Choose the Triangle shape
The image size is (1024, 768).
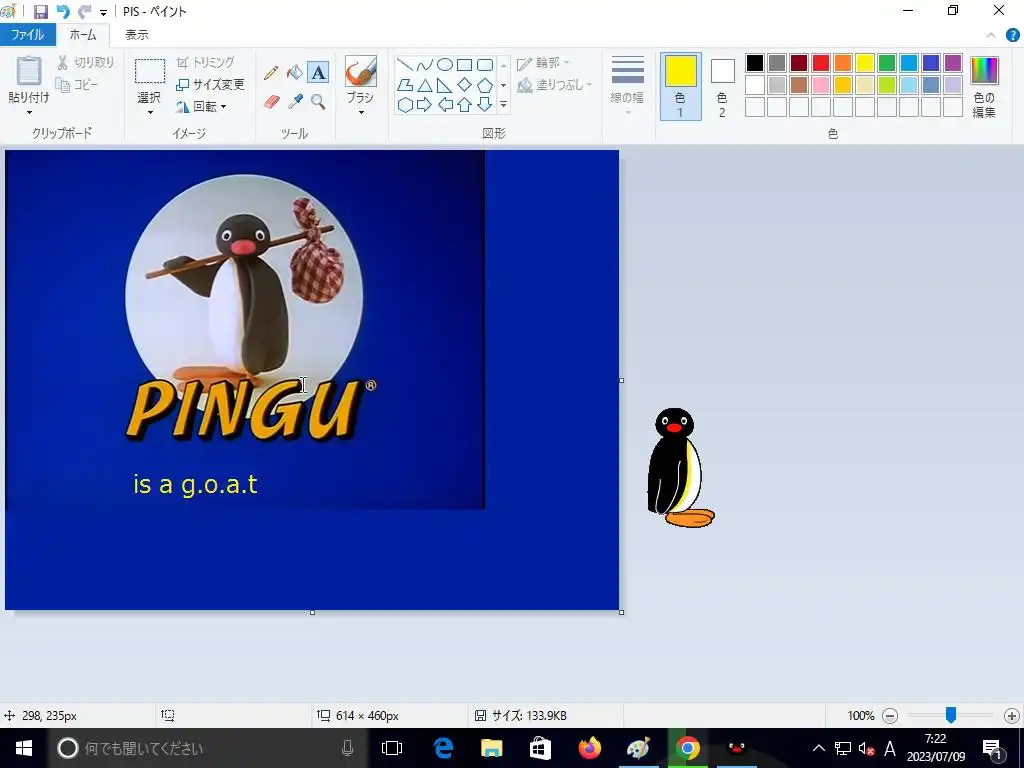coord(424,85)
